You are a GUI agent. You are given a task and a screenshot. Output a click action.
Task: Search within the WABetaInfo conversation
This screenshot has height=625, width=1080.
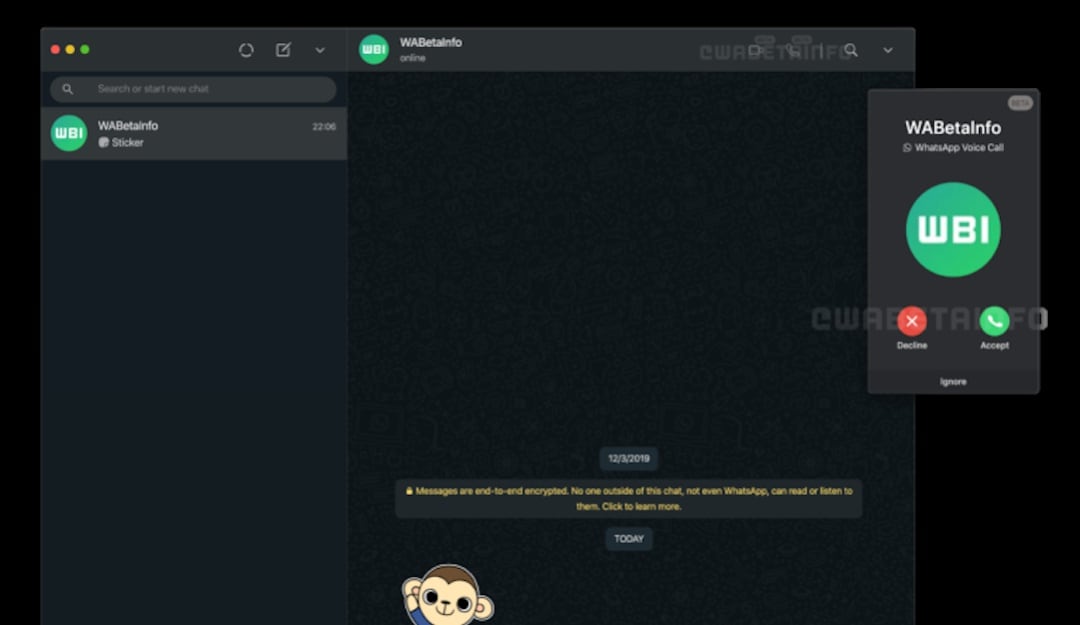851,50
